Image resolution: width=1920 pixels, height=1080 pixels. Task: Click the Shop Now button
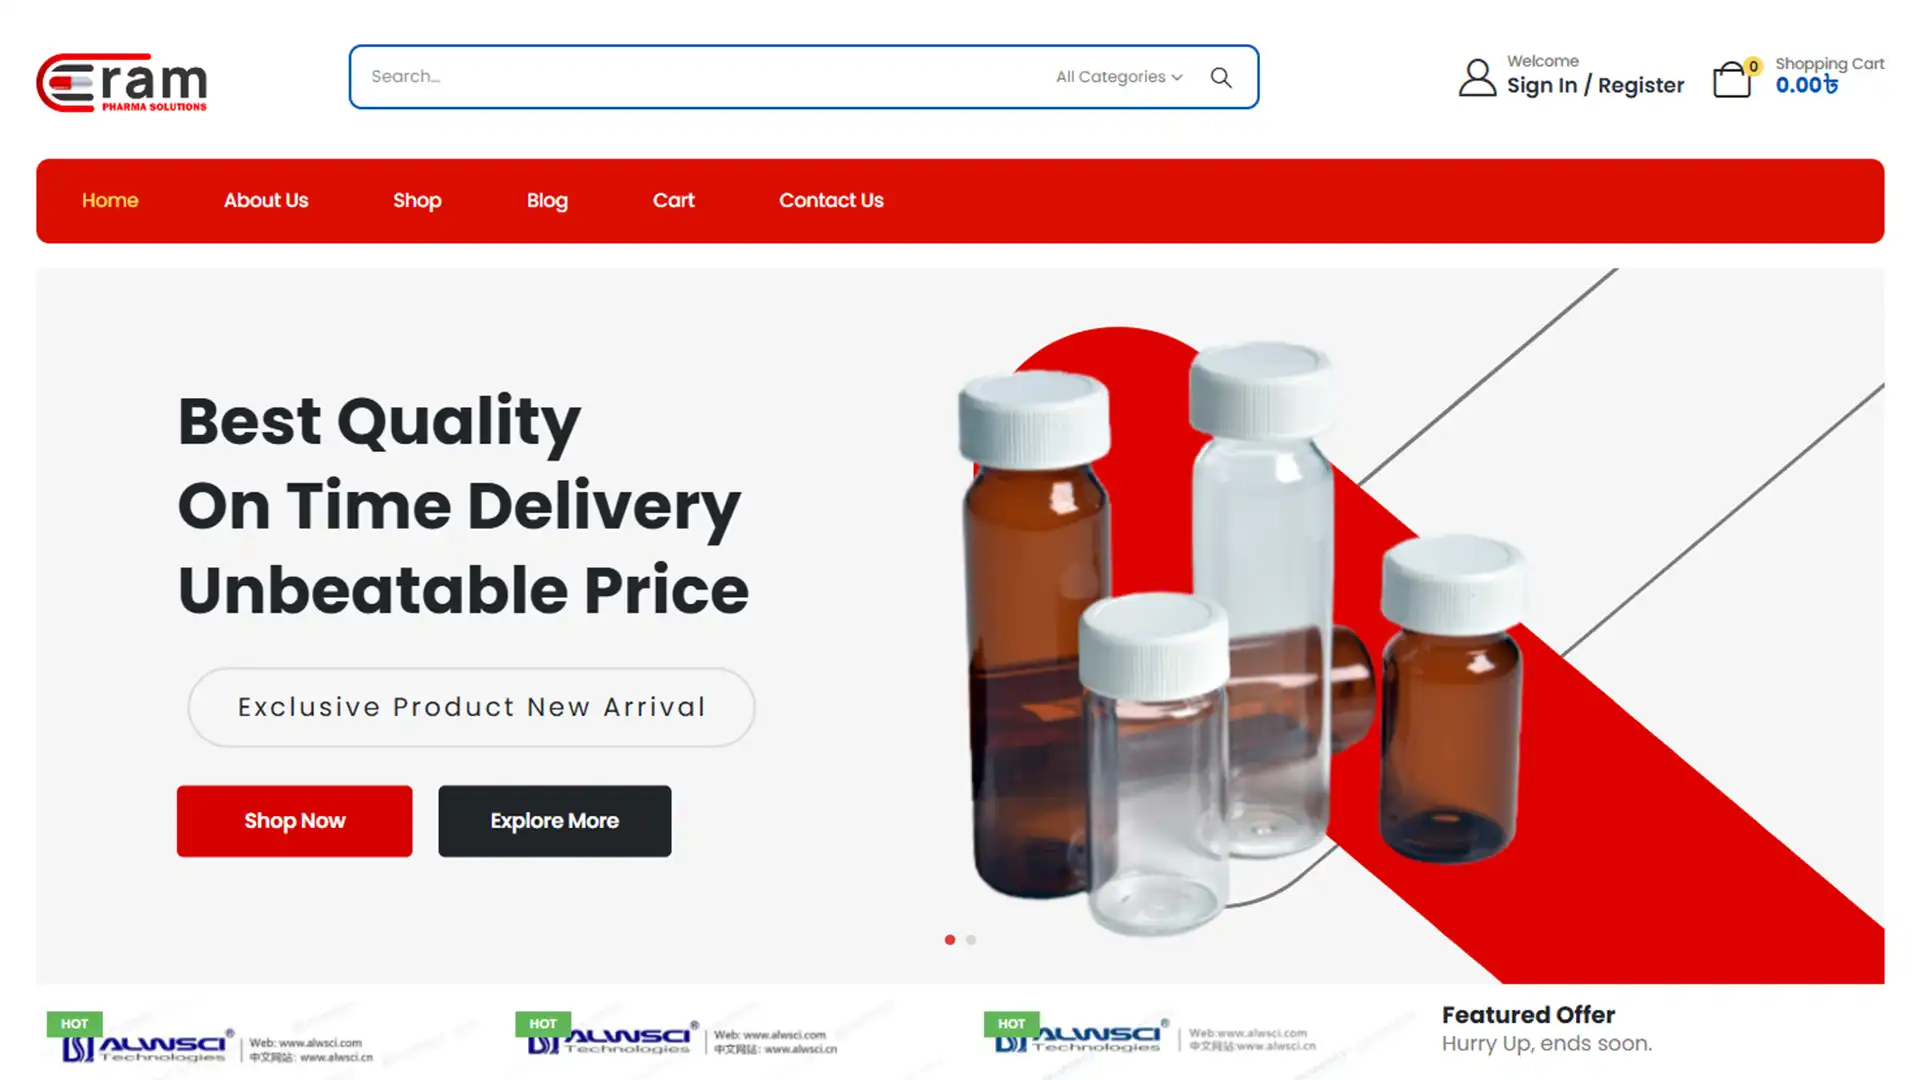click(x=294, y=821)
